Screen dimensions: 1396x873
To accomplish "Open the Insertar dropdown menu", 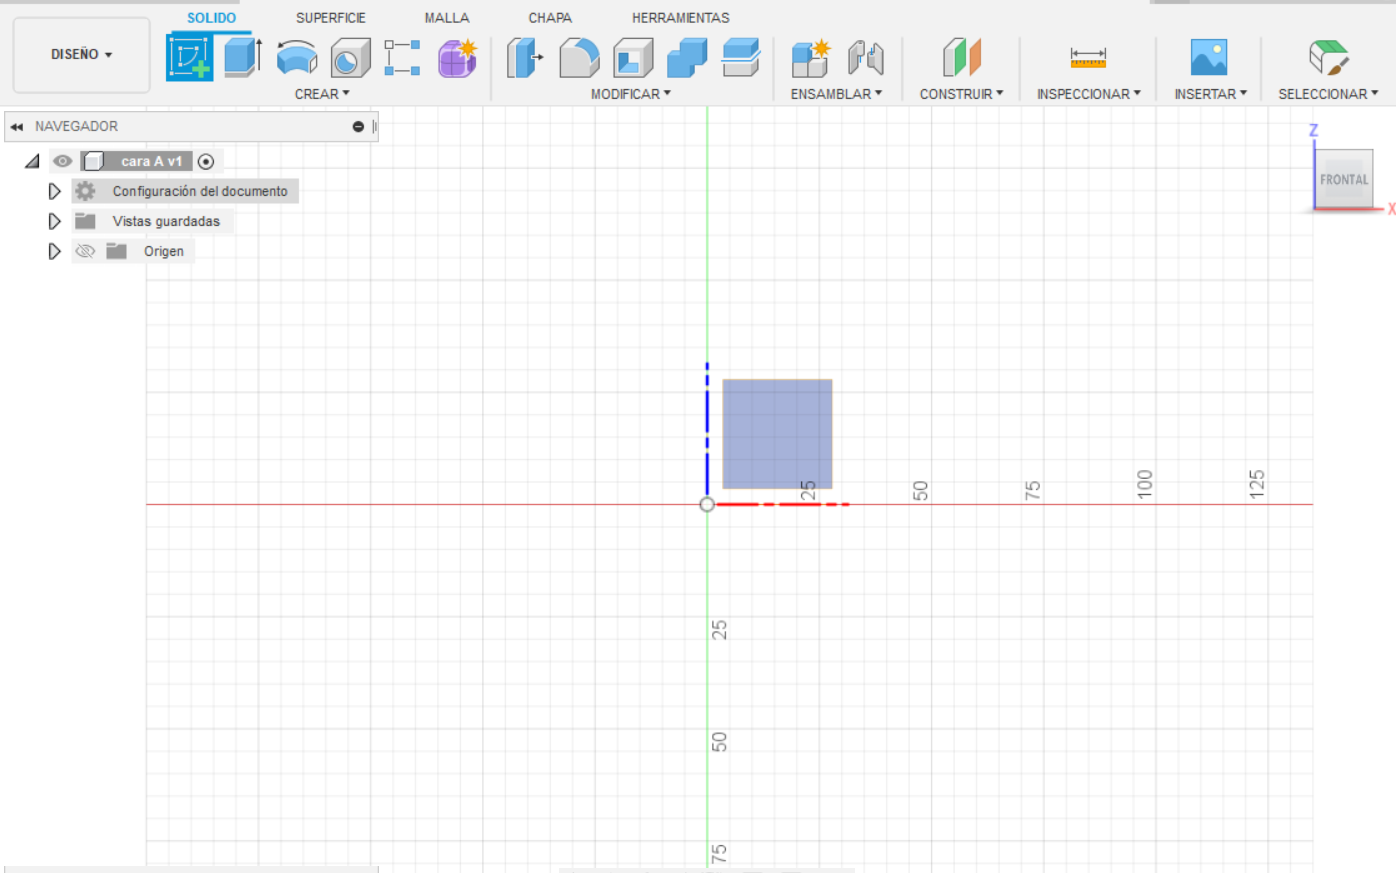I will tap(1211, 94).
